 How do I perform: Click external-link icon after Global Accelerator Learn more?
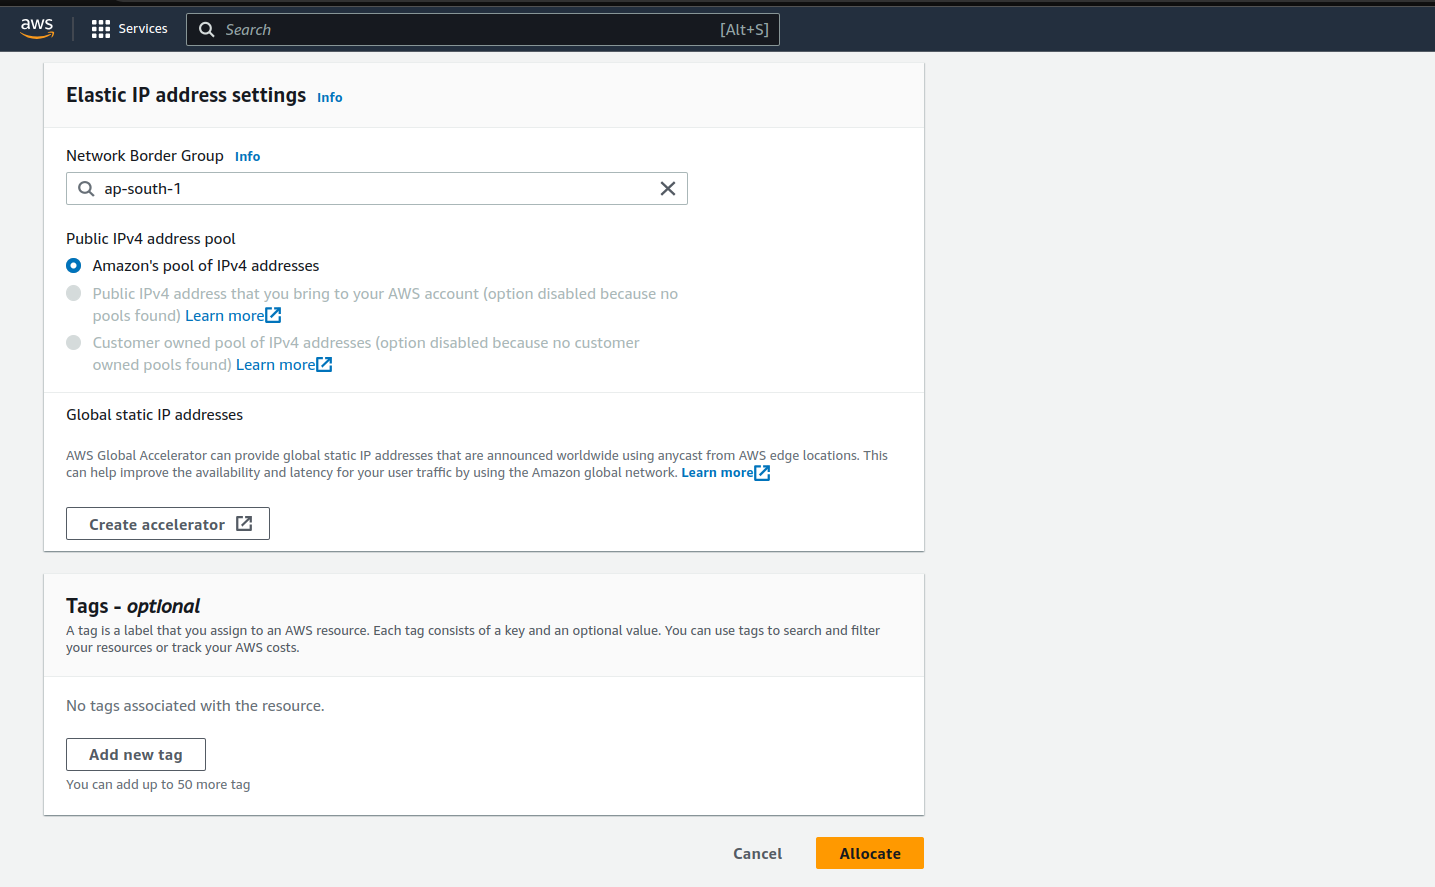[x=762, y=473]
